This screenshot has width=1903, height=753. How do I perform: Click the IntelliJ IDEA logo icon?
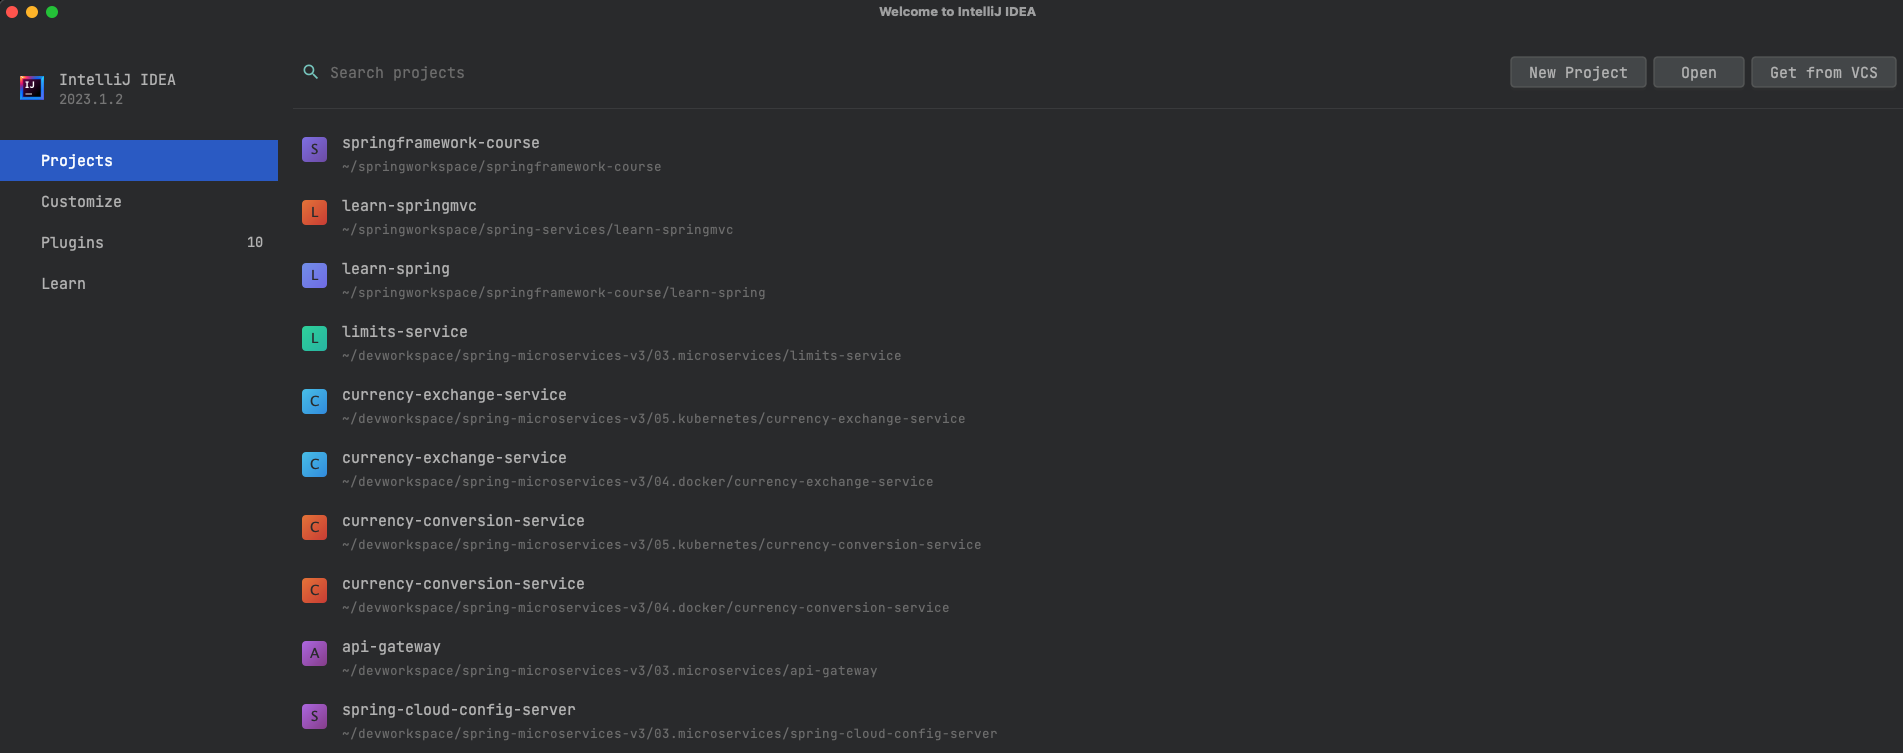point(32,88)
